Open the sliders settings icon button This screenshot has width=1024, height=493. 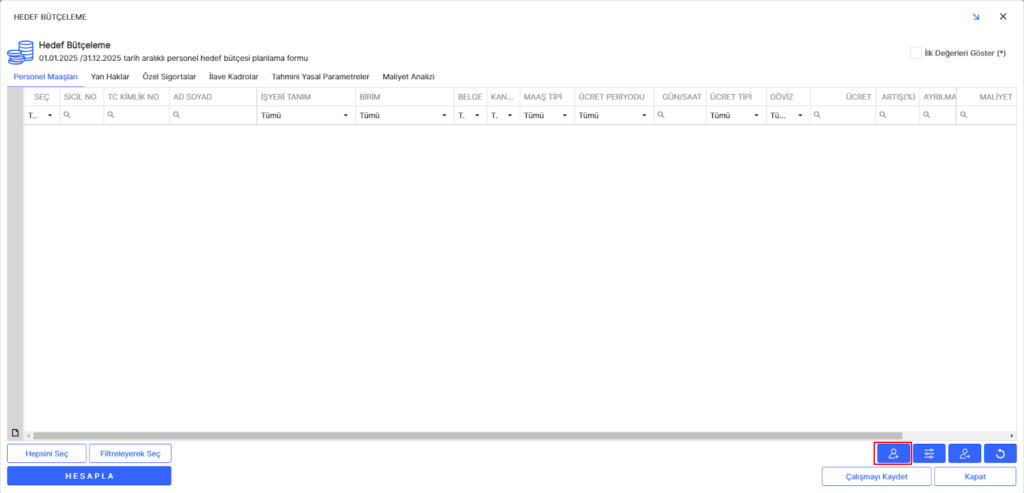929,454
